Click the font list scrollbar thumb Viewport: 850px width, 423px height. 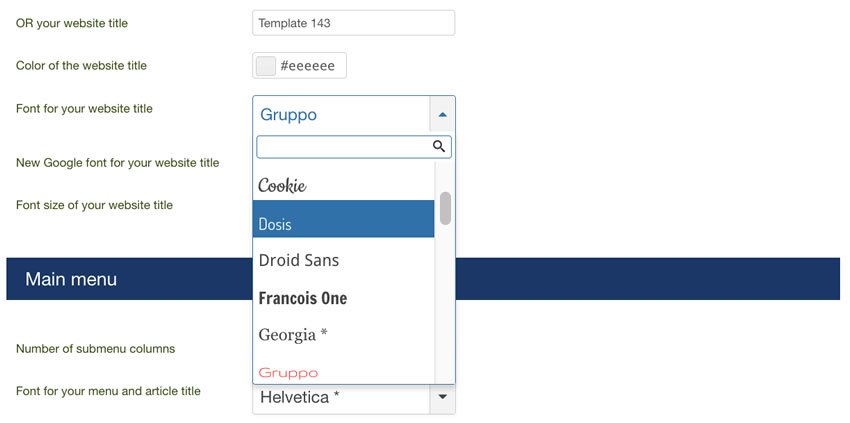pos(445,208)
